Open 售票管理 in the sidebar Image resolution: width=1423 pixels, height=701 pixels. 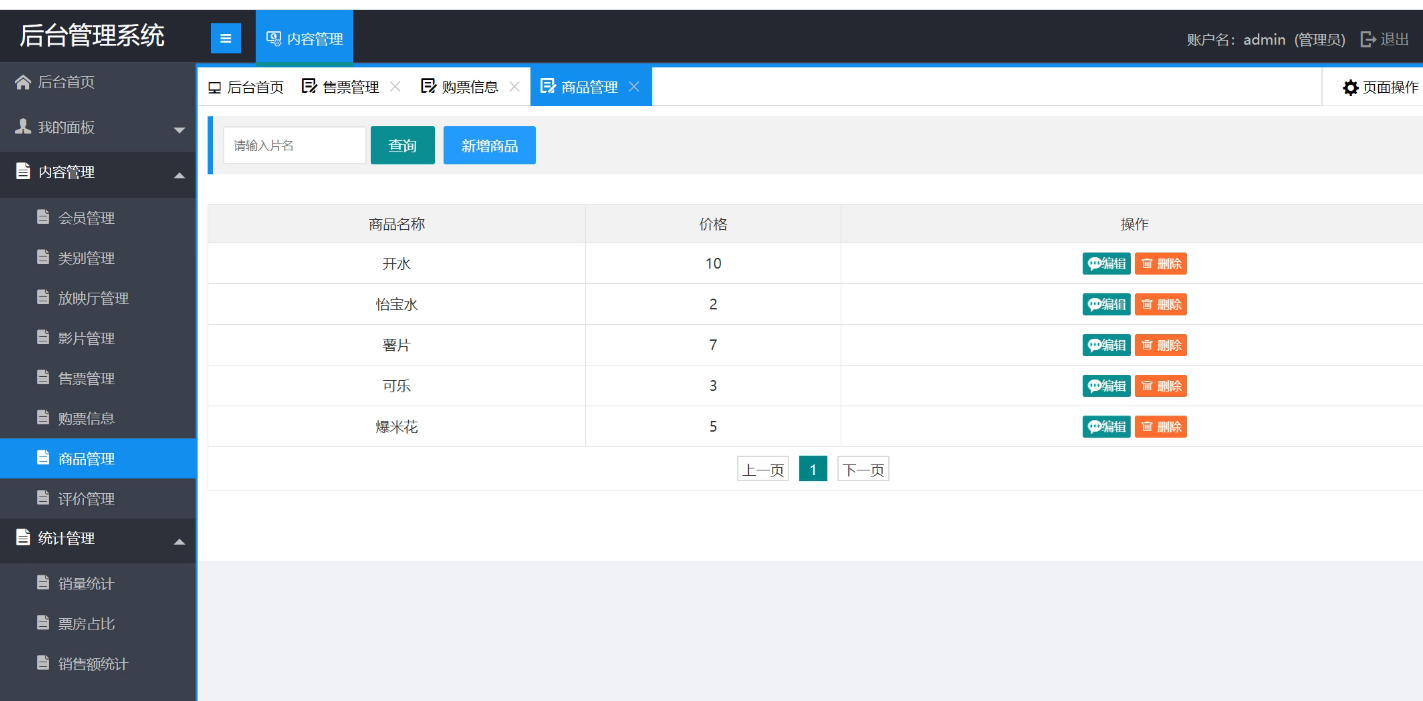98,378
